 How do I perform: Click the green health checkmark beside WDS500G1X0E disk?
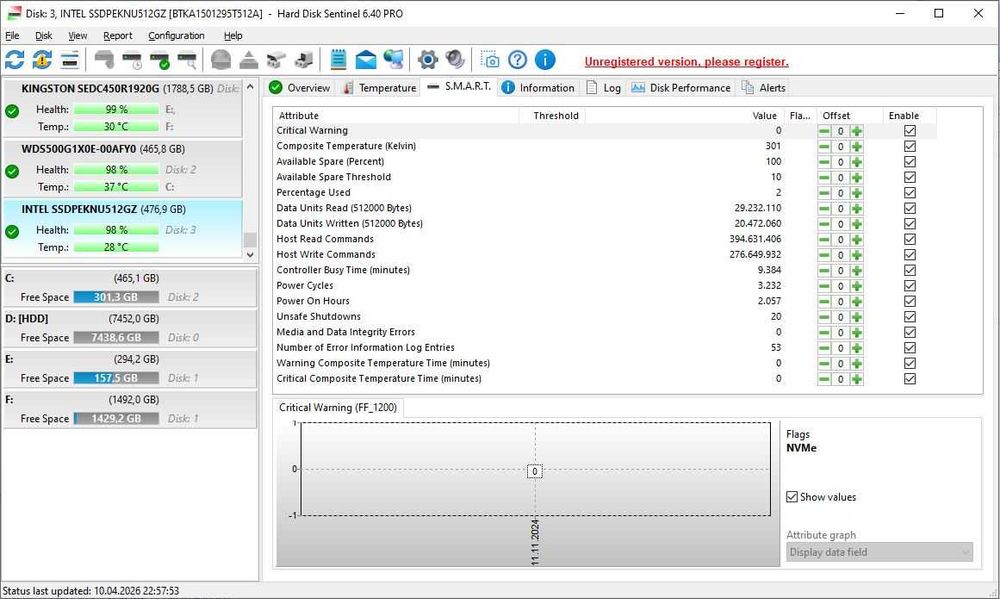pos(12,171)
